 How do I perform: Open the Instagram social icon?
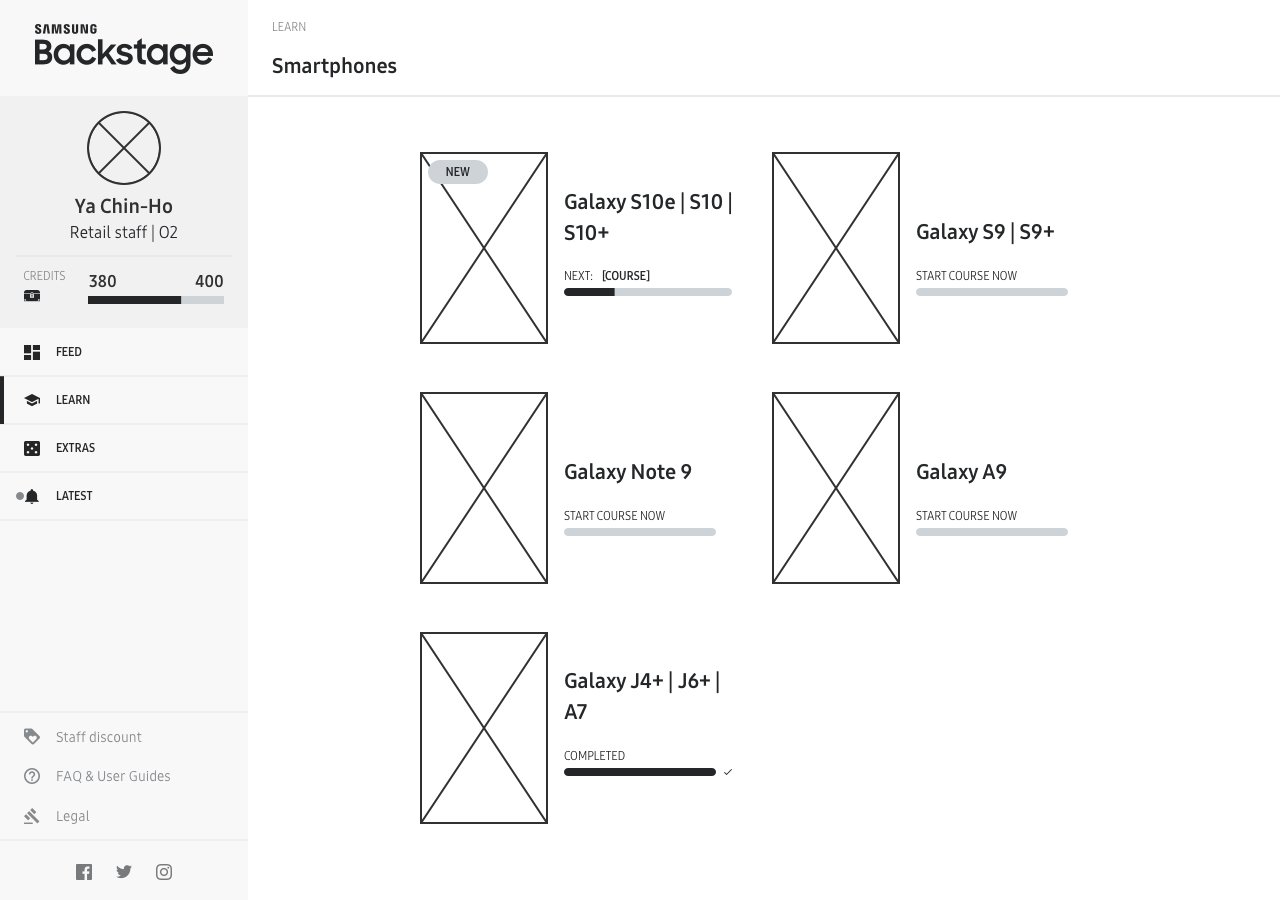(x=164, y=872)
